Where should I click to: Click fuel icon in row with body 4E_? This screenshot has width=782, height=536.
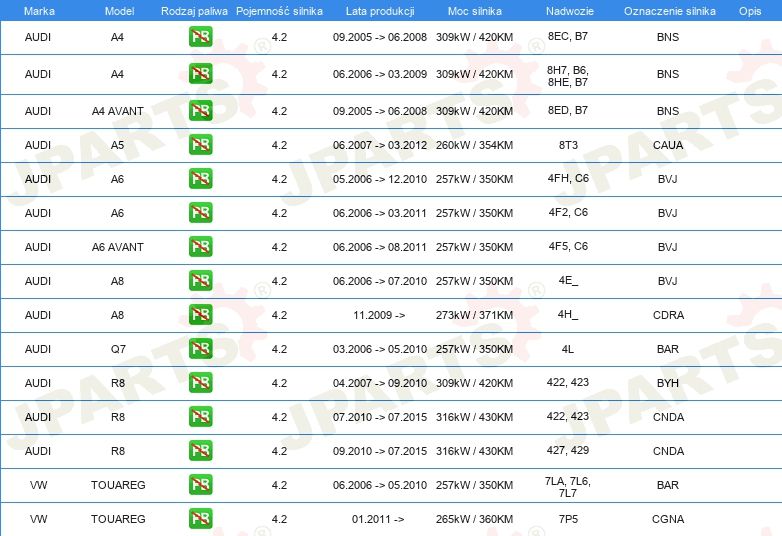pyautogui.click(x=200, y=281)
